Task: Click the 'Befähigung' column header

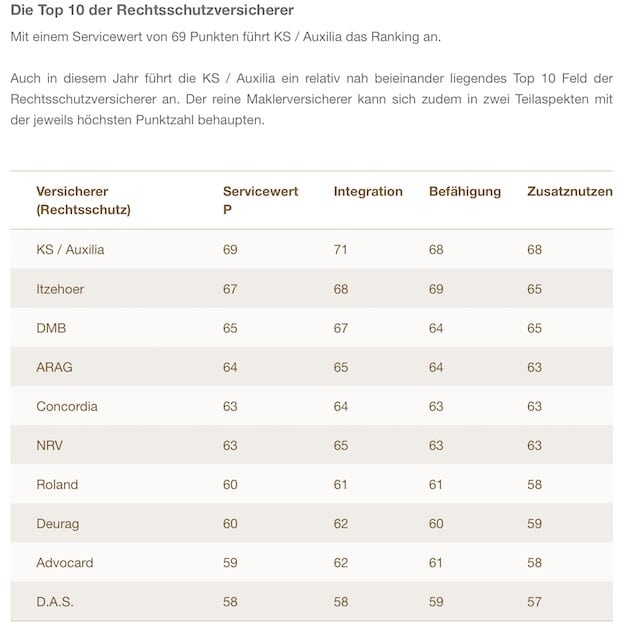Action: (464, 191)
